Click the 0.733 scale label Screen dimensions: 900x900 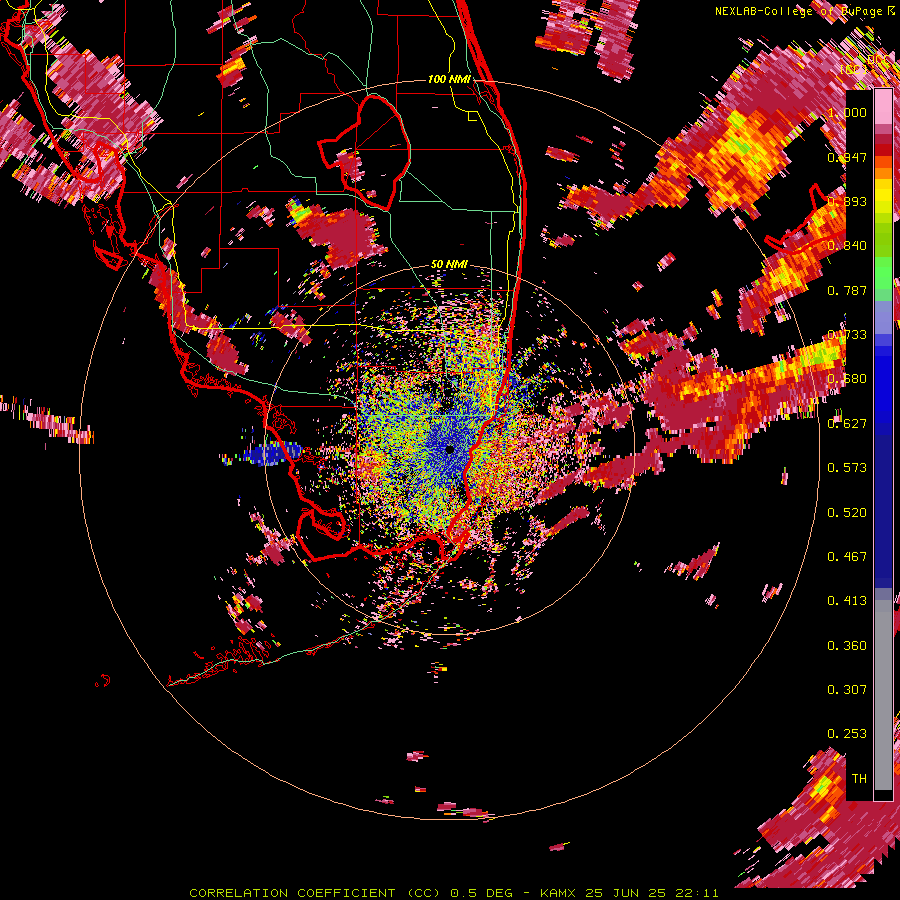[x=847, y=335]
